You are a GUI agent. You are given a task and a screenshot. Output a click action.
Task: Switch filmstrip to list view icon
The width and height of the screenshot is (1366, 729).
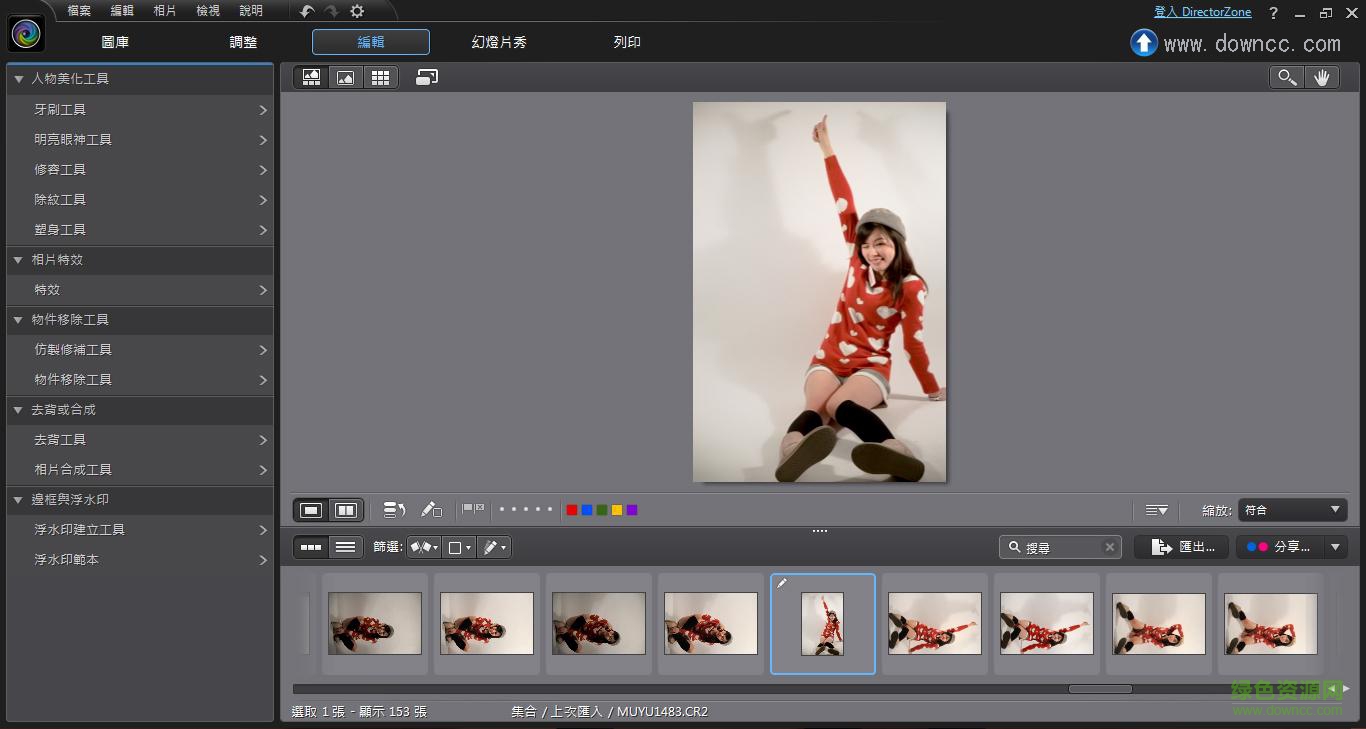pos(345,547)
